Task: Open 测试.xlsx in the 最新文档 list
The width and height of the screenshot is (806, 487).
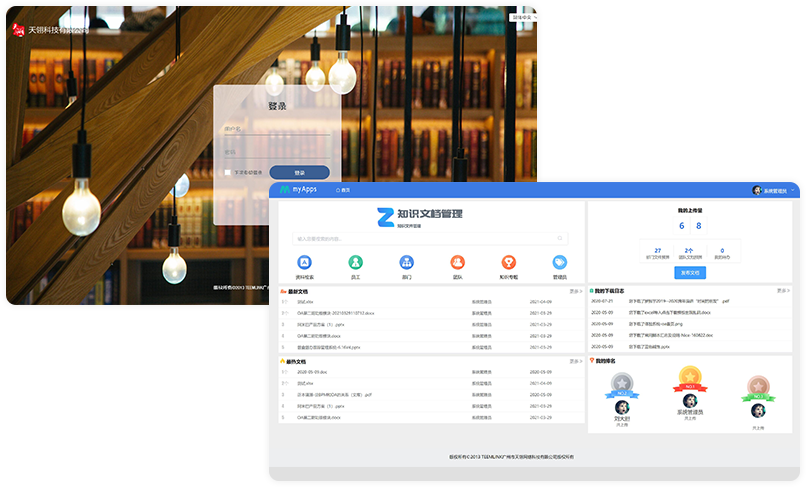Action: tap(305, 301)
